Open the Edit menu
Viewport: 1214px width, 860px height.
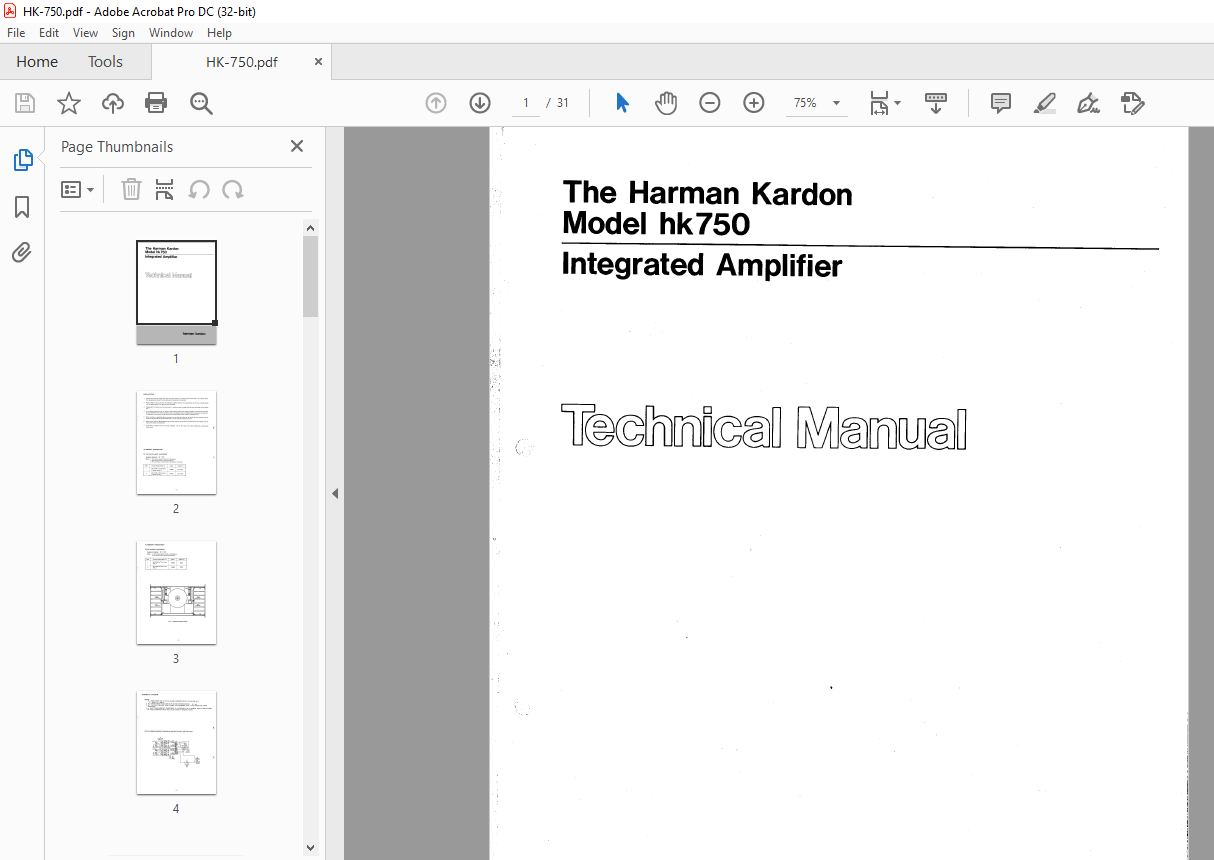coord(49,33)
